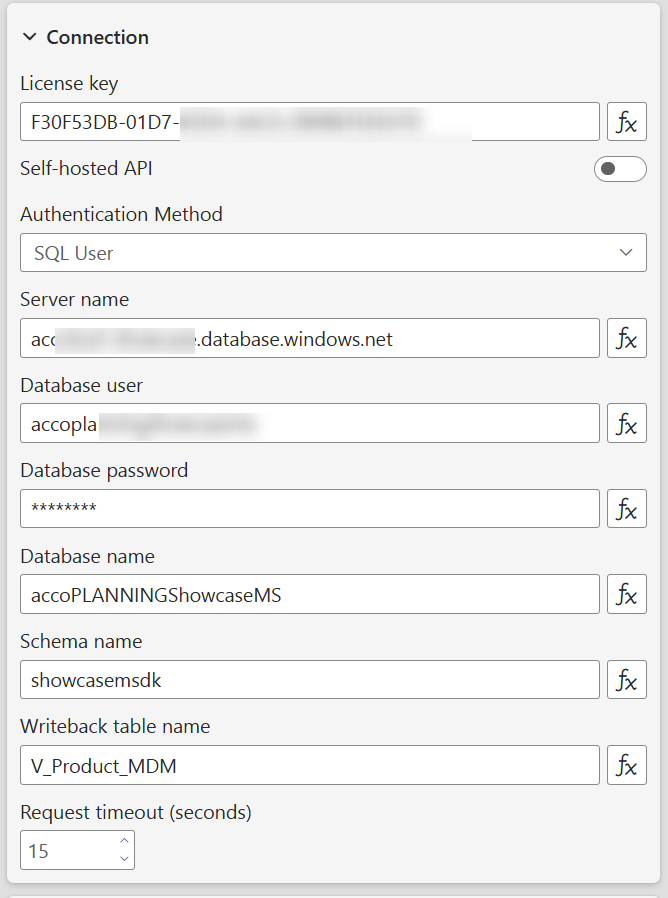
Task: Click the Database name text field
Action: coord(309,594)
